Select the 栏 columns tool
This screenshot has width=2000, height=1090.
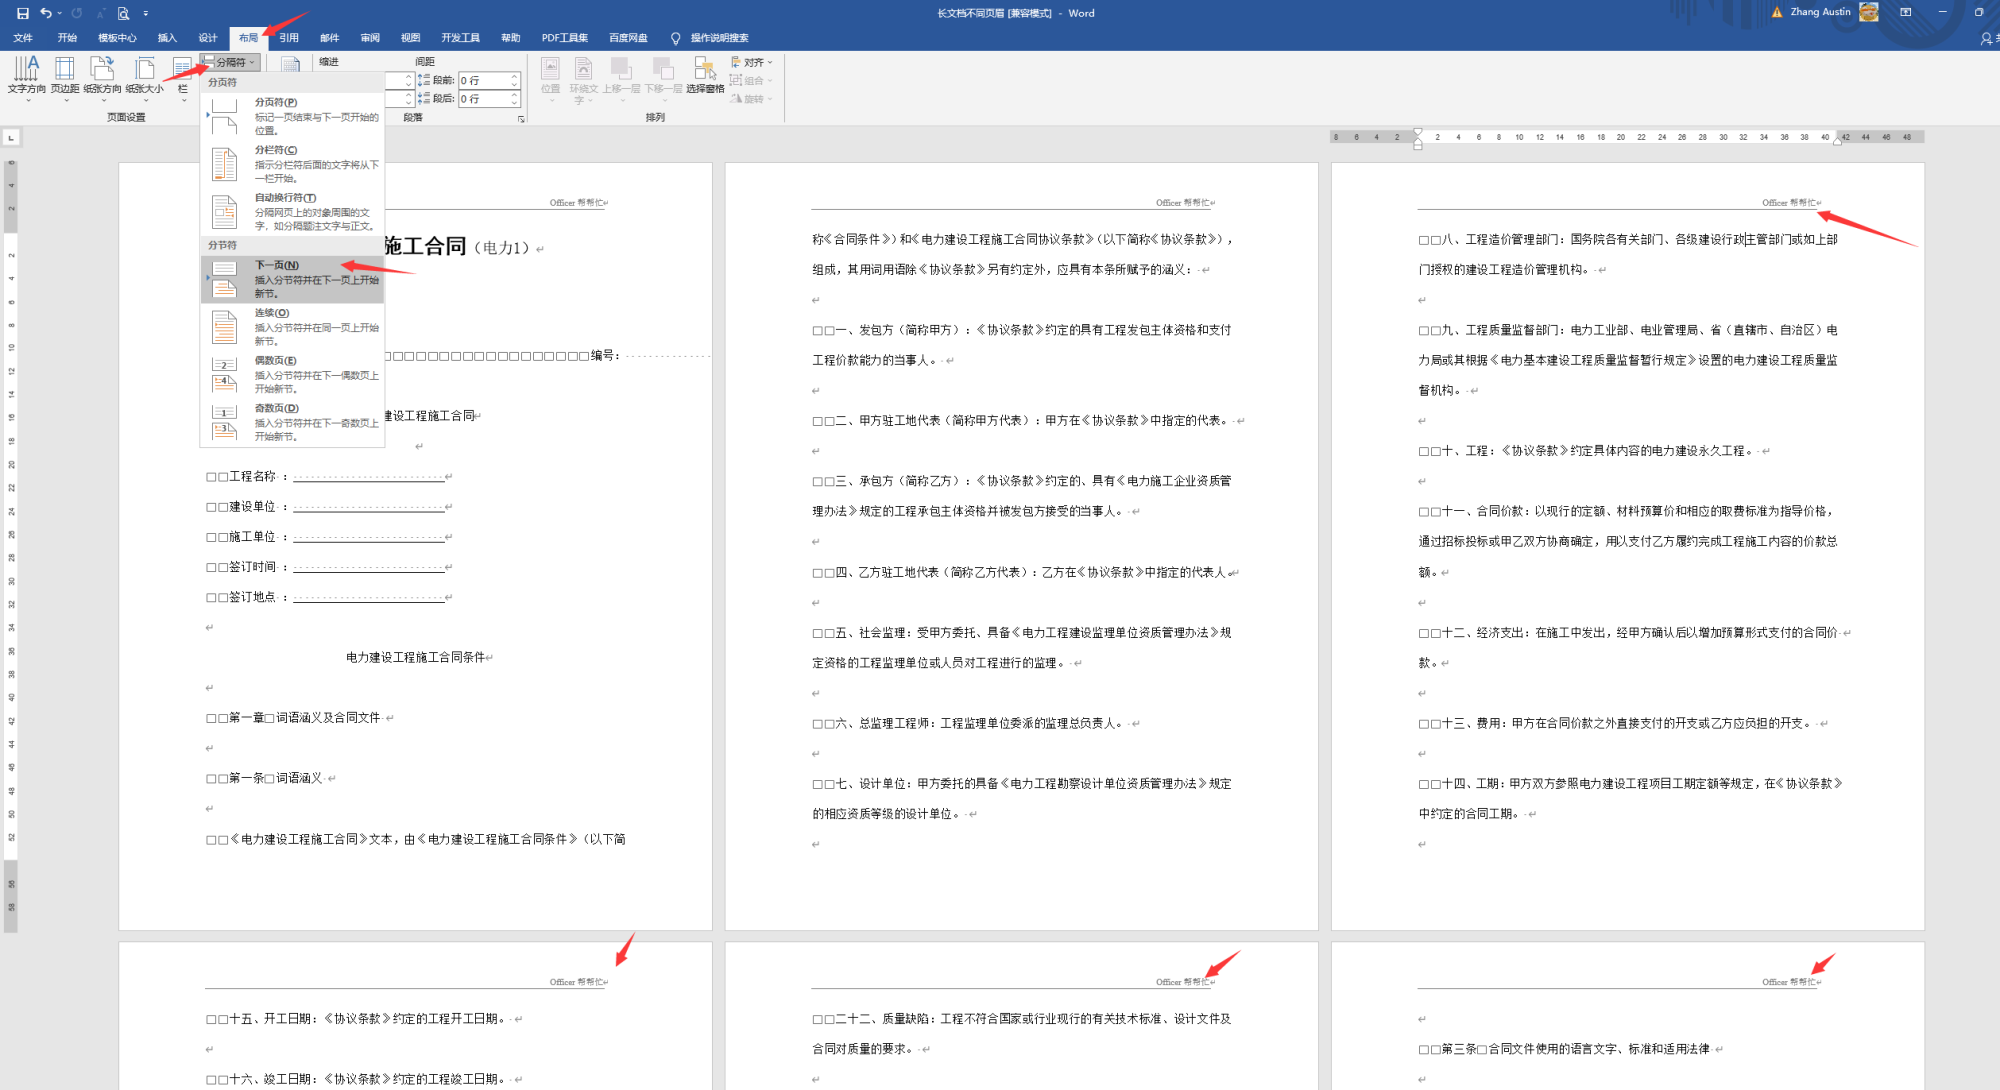click(182, 80)
